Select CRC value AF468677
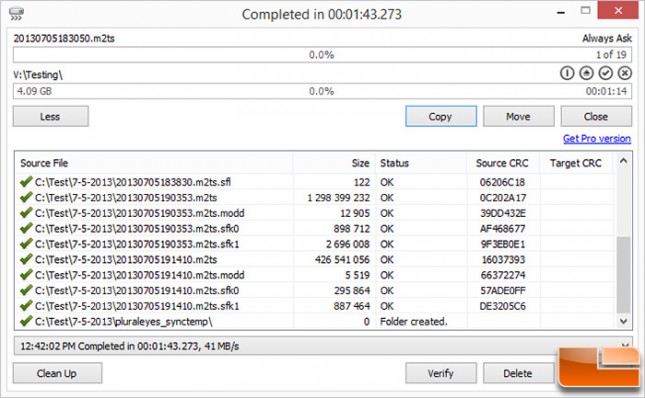The height and width of the screenshot is (398, 645). [x=503, y=229]
